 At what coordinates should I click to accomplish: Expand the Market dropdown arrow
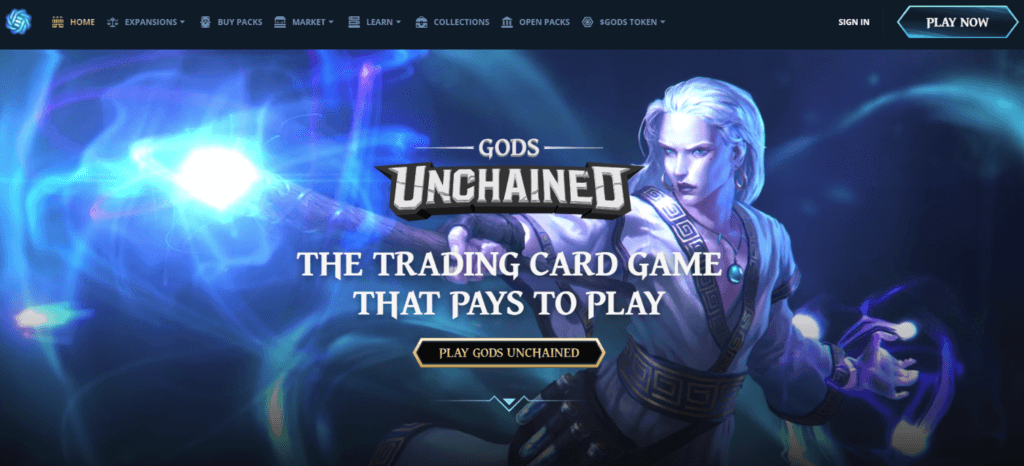click(331, 22)
